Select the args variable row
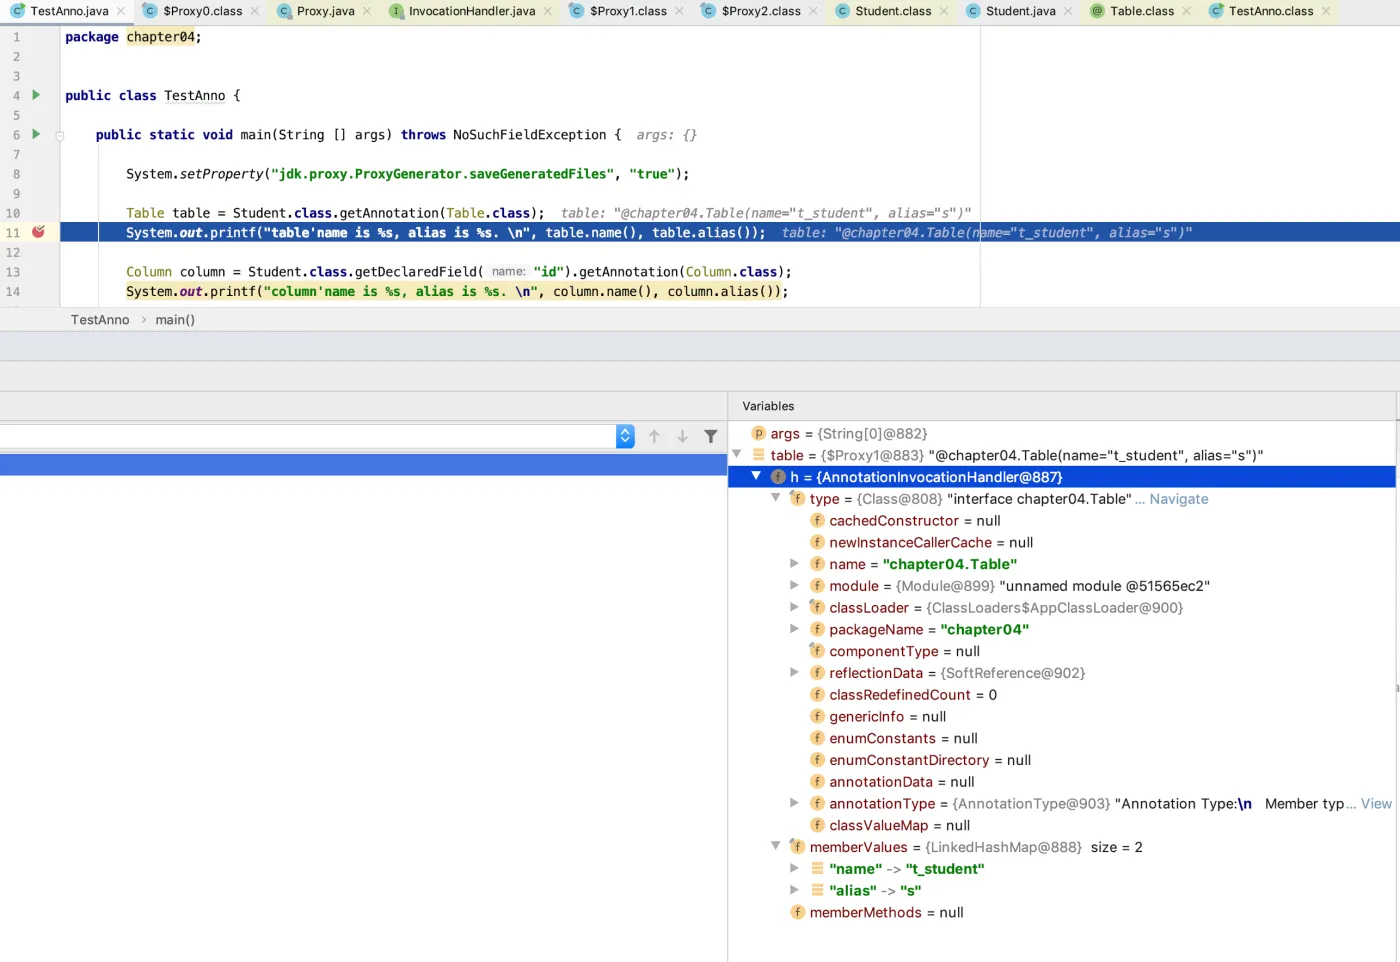The height and width of the screenshot is (962, 1400). point(1062,434)
